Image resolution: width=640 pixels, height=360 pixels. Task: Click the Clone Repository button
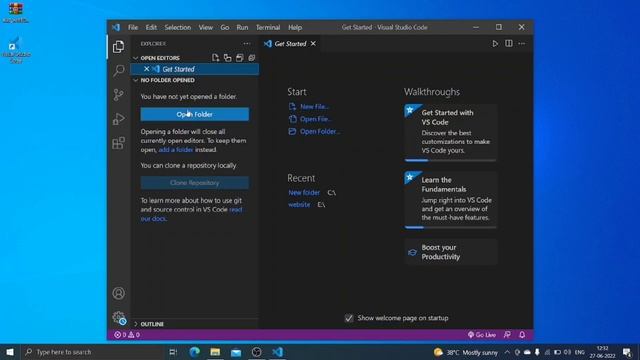195,183
